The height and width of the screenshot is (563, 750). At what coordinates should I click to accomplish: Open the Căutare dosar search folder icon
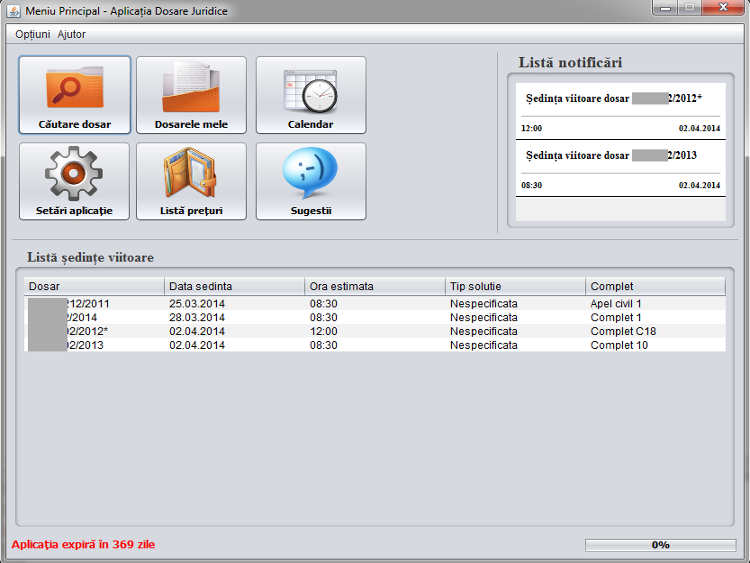click(x=75, y=88)
